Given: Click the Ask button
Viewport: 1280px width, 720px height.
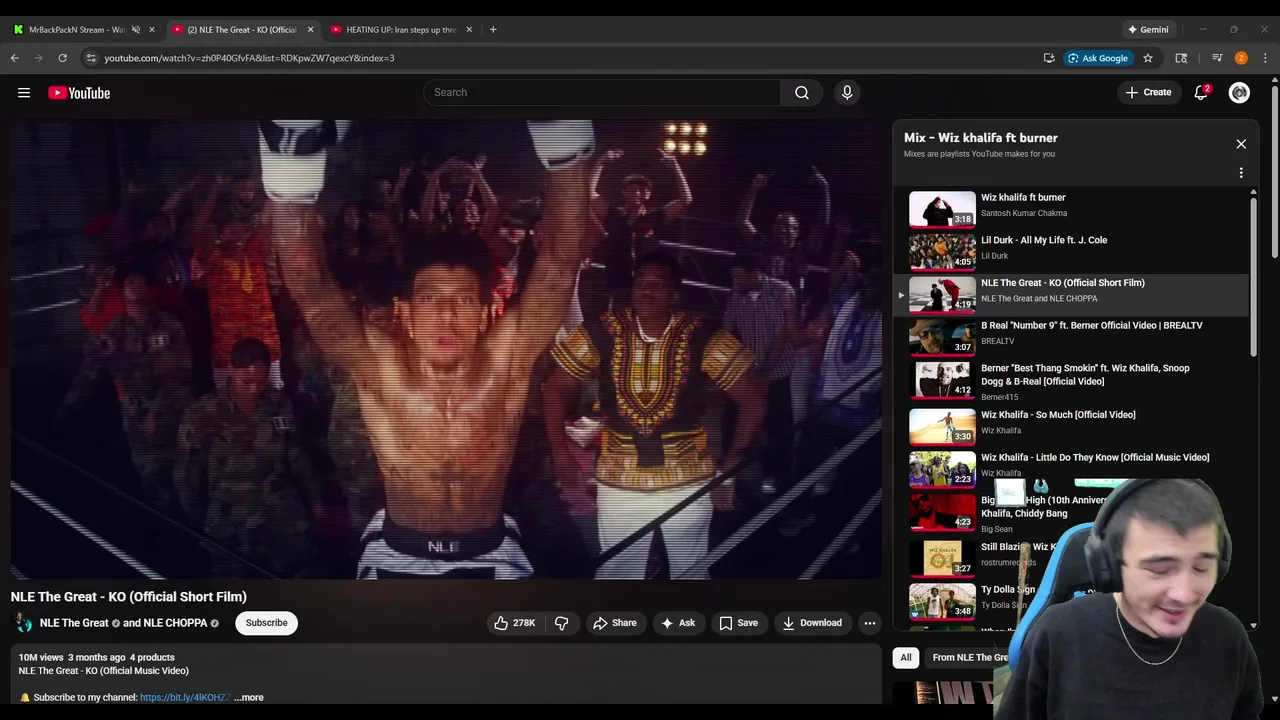Looking at the screenshot, I should pyautogui.click(x=677, y=623).
